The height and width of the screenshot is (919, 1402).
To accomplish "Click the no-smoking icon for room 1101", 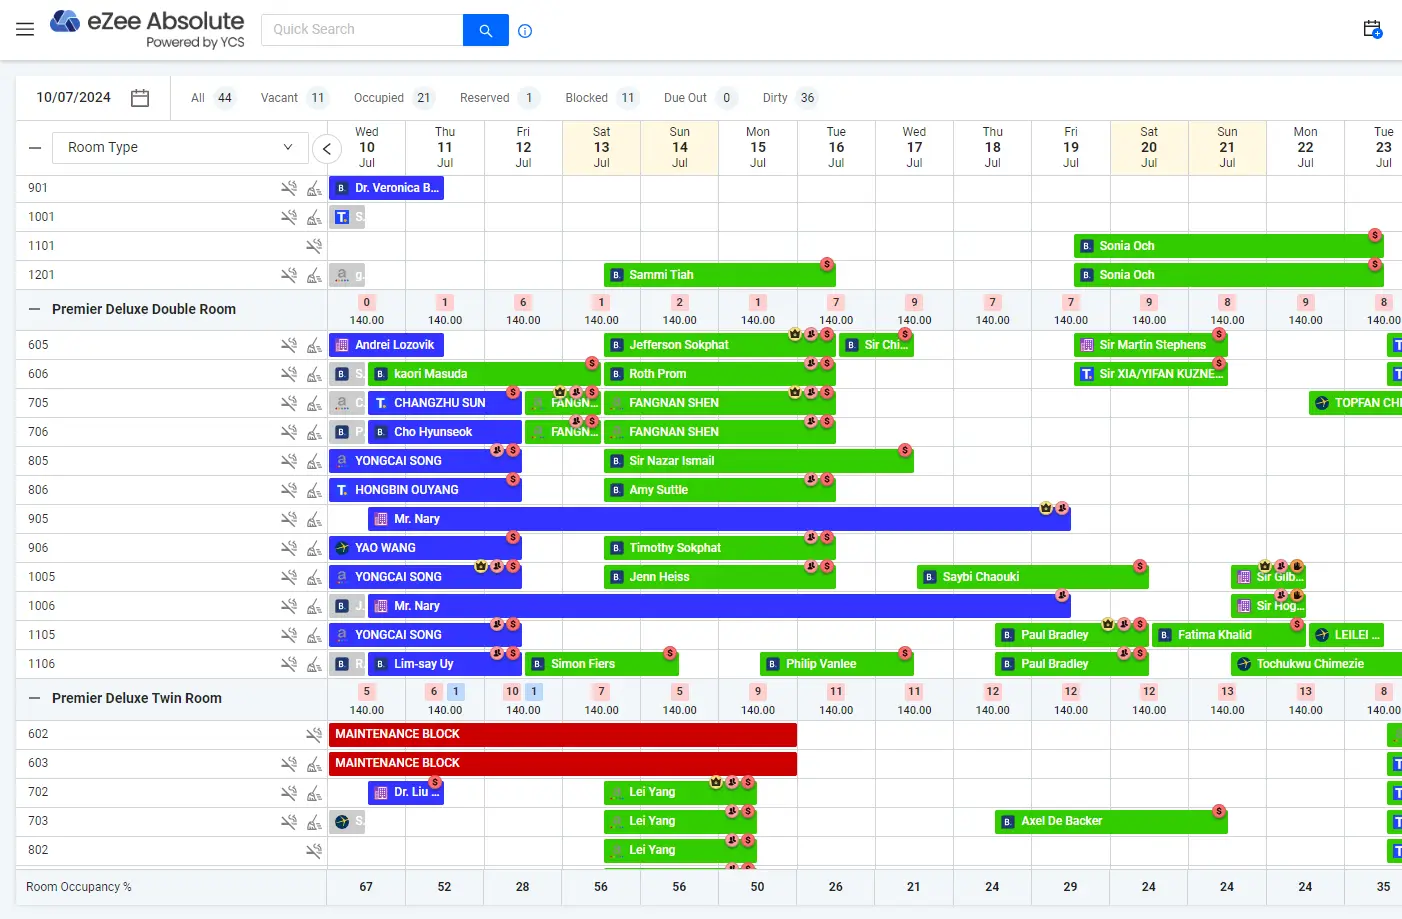I will (x=314, y=246).
